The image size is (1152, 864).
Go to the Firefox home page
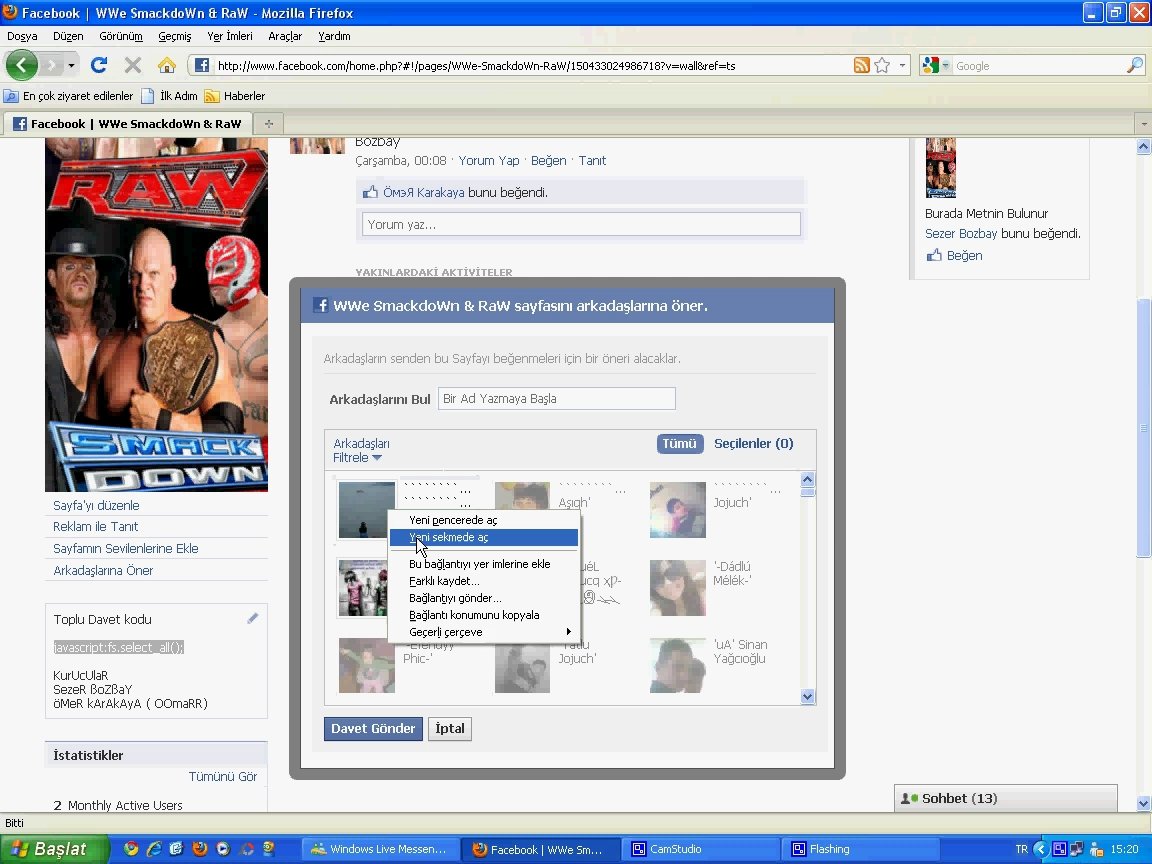(x=167, y=65)
